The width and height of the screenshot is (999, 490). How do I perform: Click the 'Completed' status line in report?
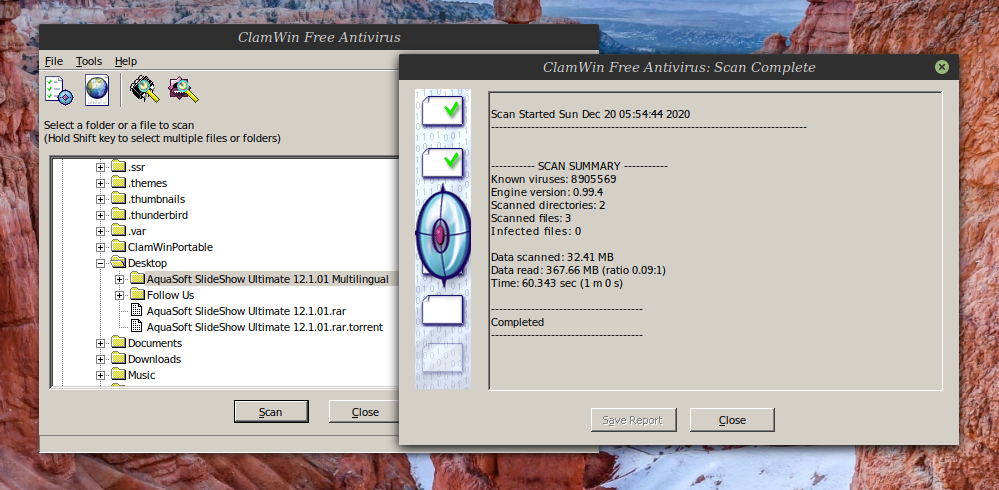coord(517,322)
